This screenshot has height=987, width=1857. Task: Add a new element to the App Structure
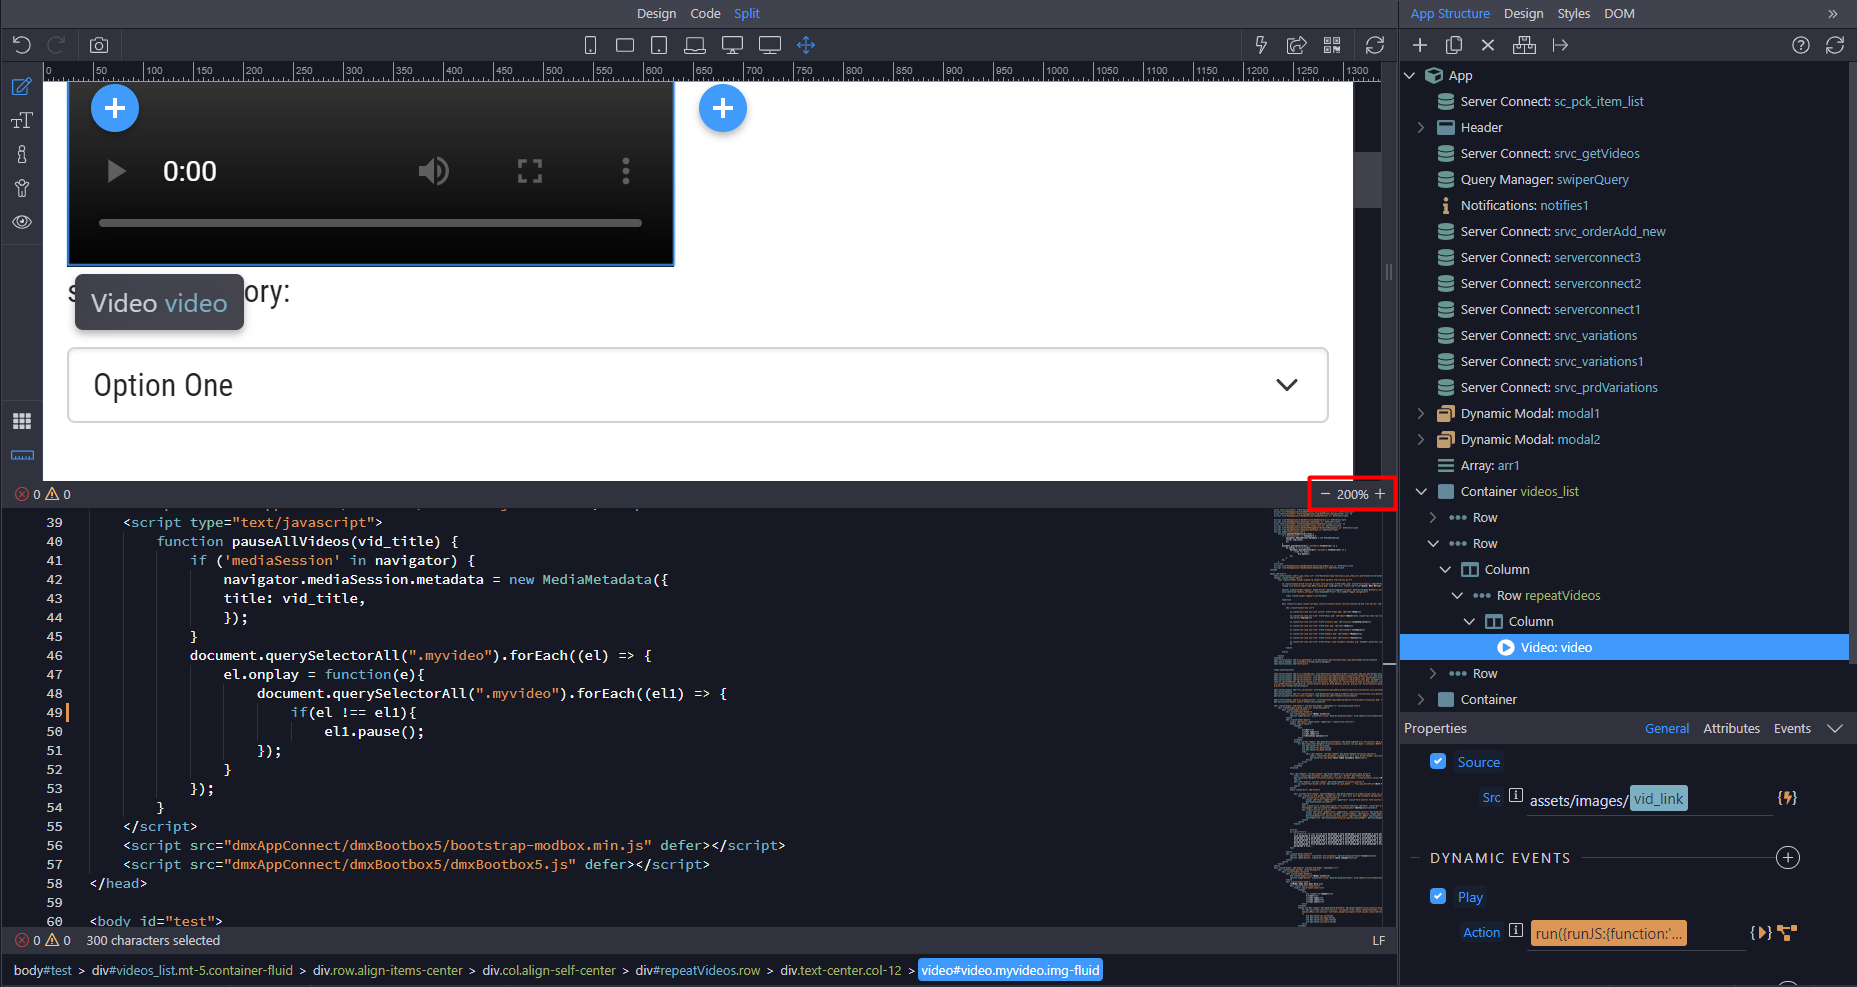point(1420,45)
